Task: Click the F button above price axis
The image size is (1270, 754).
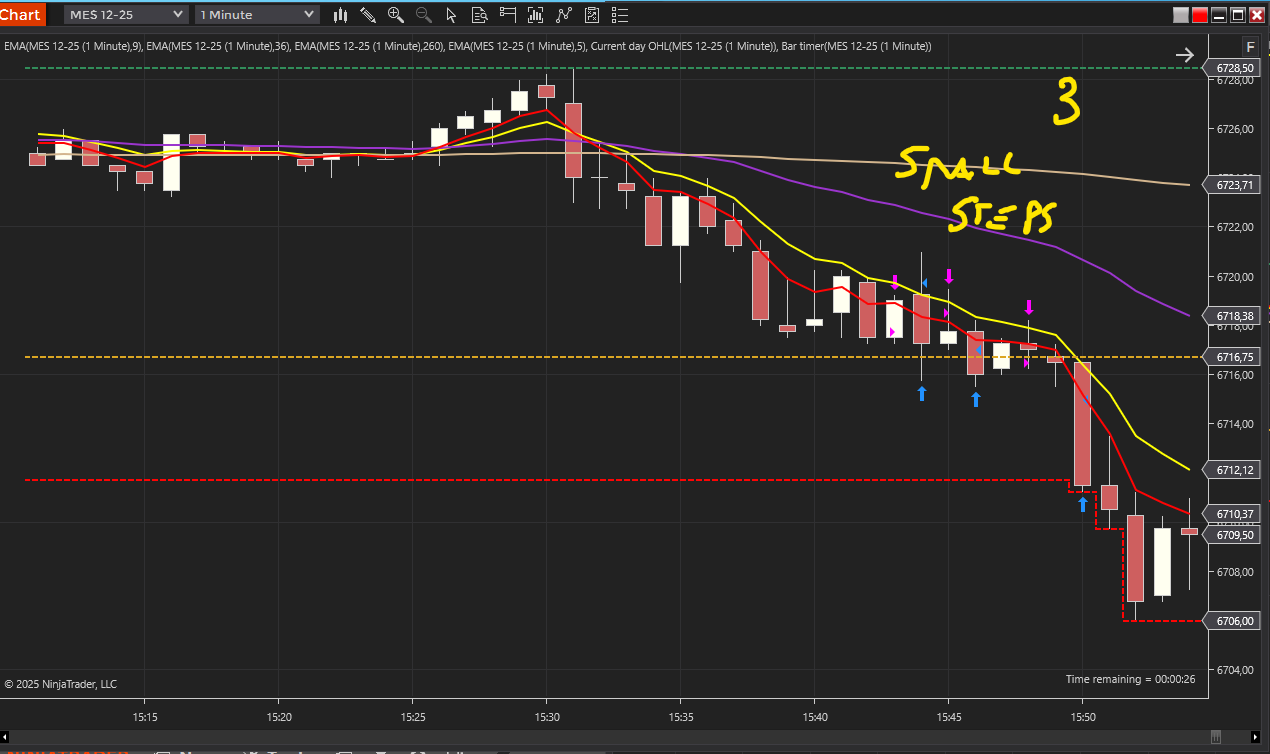Action: [1250, 47]
